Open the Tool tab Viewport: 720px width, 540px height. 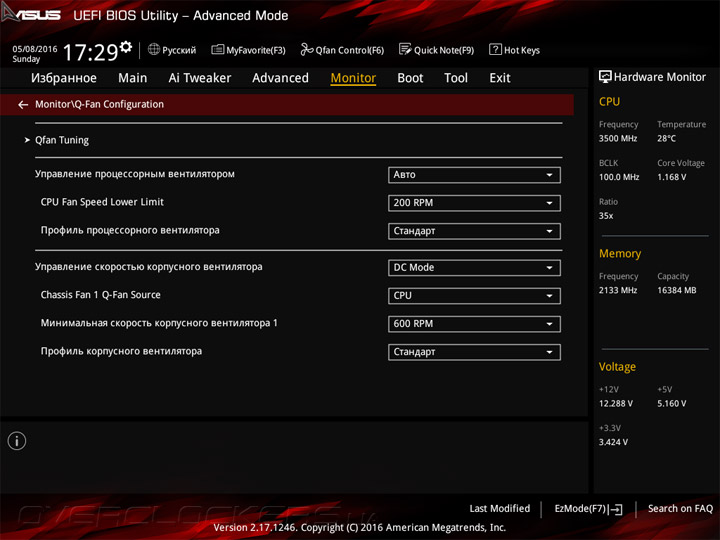(x=456, y=78)
